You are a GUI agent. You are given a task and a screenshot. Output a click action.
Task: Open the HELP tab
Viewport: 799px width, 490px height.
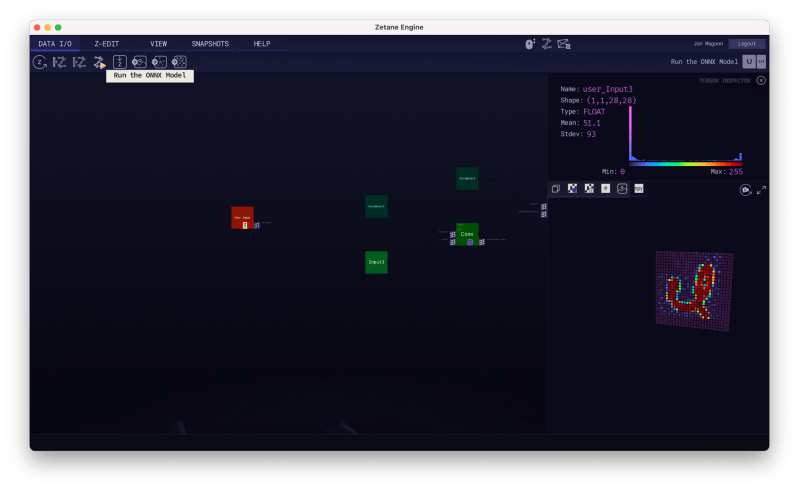[x=262, y=44]
